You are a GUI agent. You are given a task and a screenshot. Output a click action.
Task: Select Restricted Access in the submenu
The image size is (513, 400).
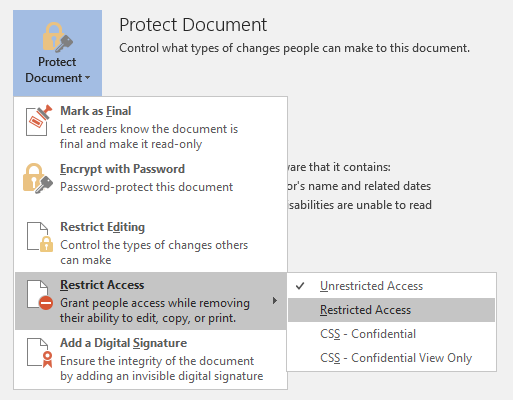[x=391, y=310]
